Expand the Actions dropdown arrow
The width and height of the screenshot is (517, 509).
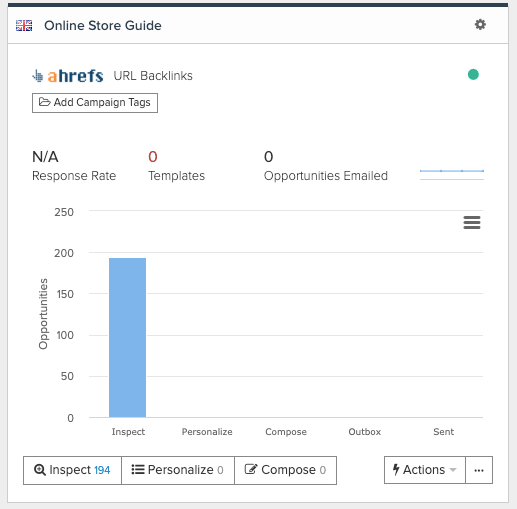(453, 470)
